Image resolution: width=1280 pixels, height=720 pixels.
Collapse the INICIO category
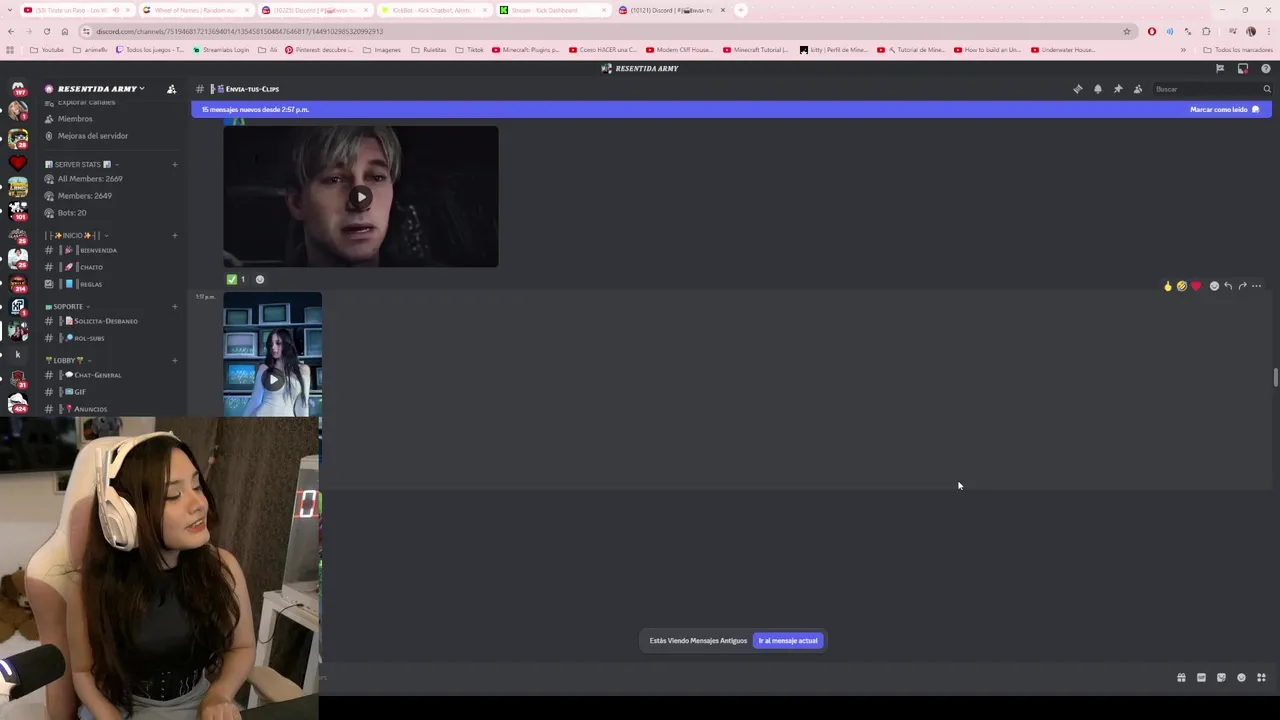coord(76,235)
